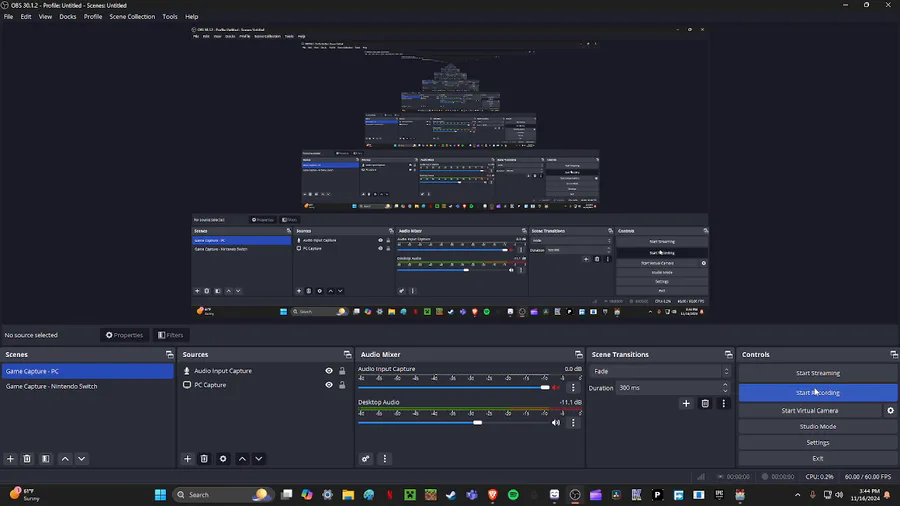Open the Docks menu

click(68, 17)
